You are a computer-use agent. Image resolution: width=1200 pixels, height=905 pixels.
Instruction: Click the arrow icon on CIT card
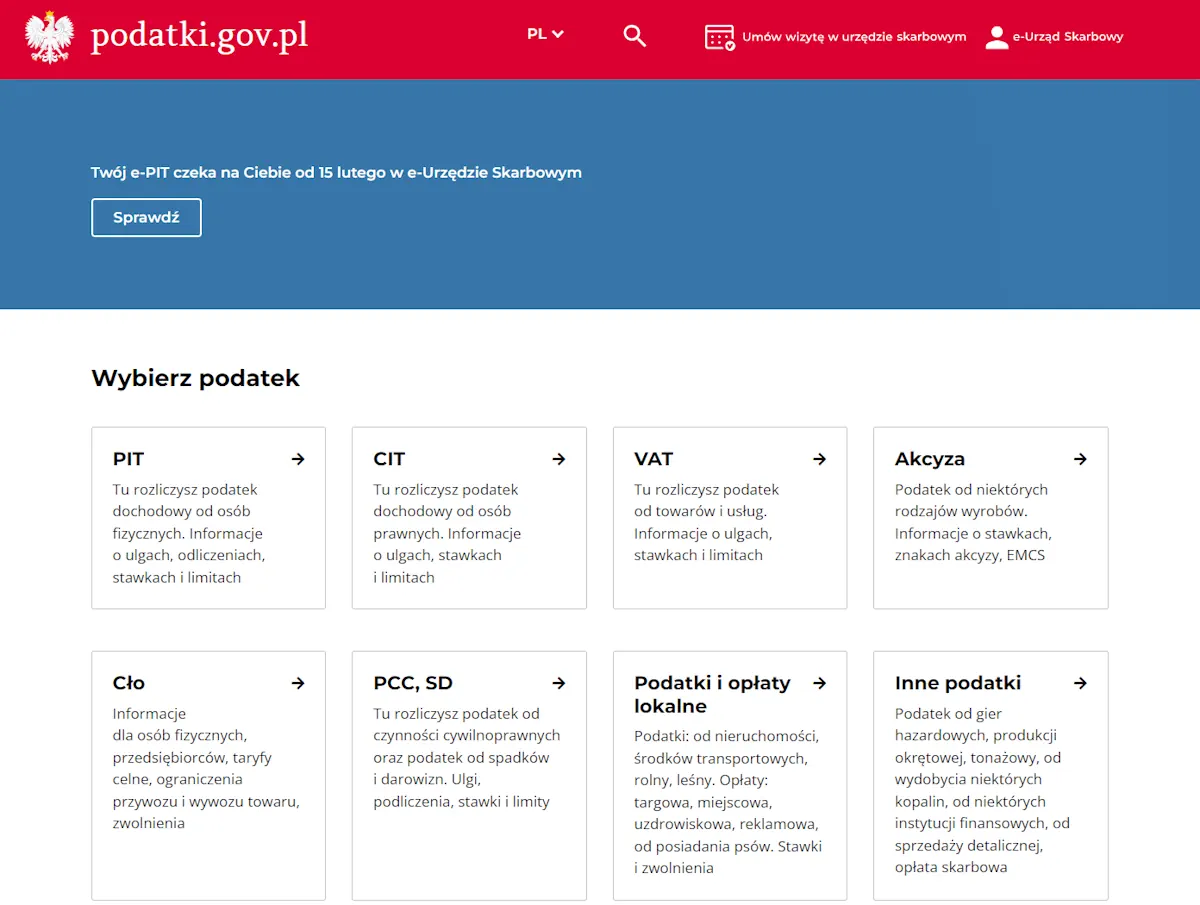(x=559, y=459)
